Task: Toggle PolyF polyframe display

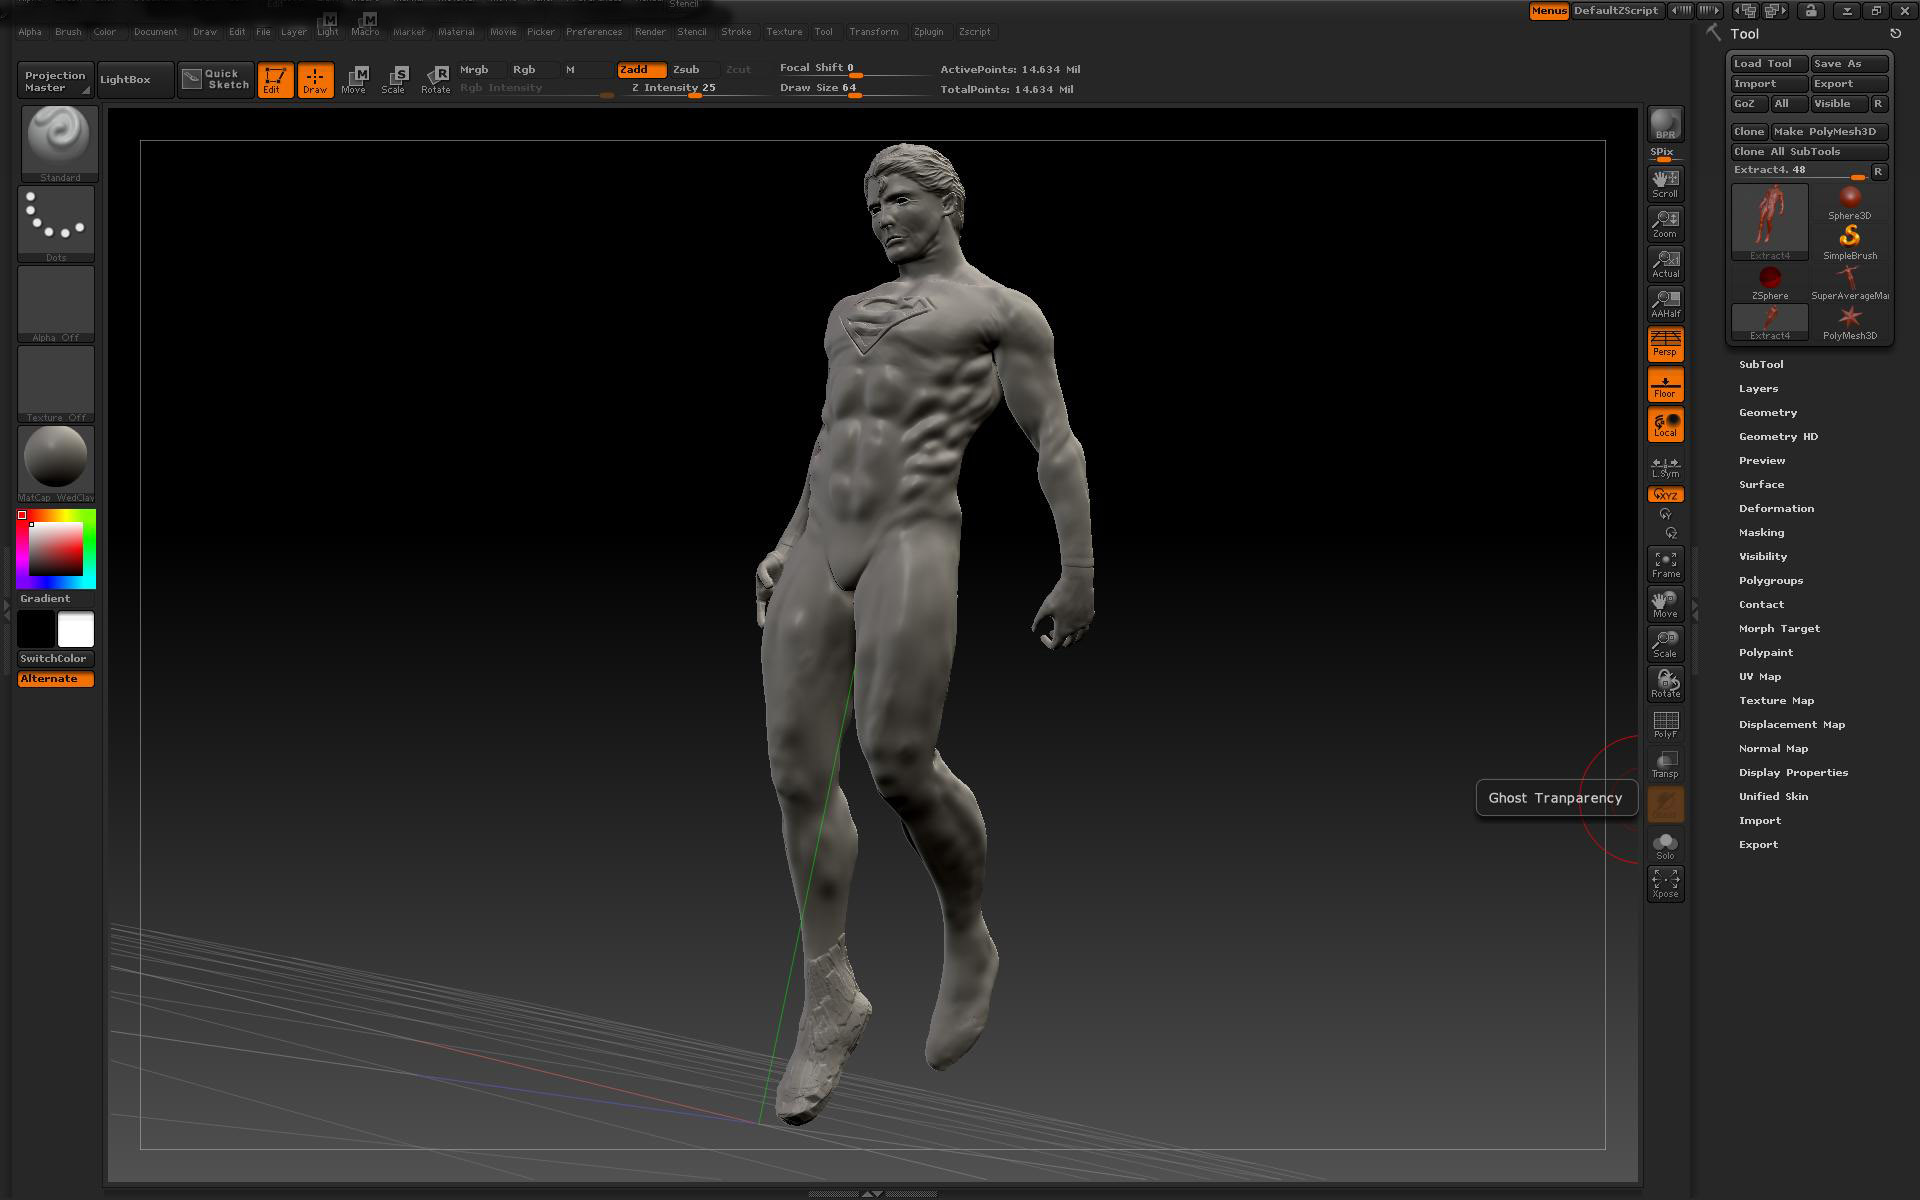Action: tap(1665, 724)
